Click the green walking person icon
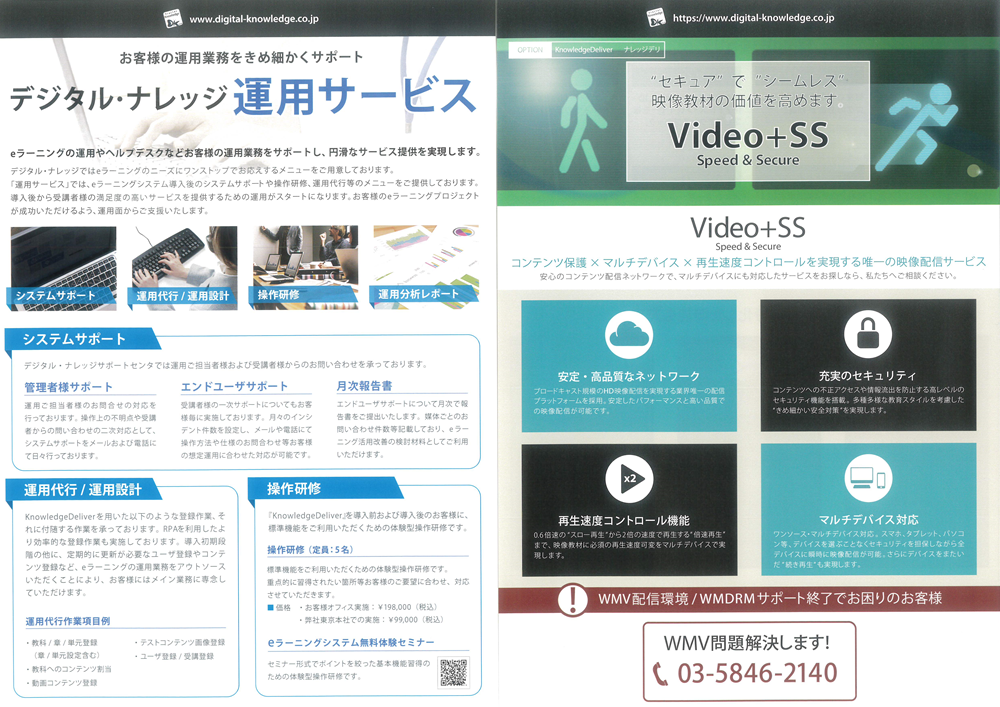Image resolution: width=1000 pixels, height=707 pixels. click(582, 120)
